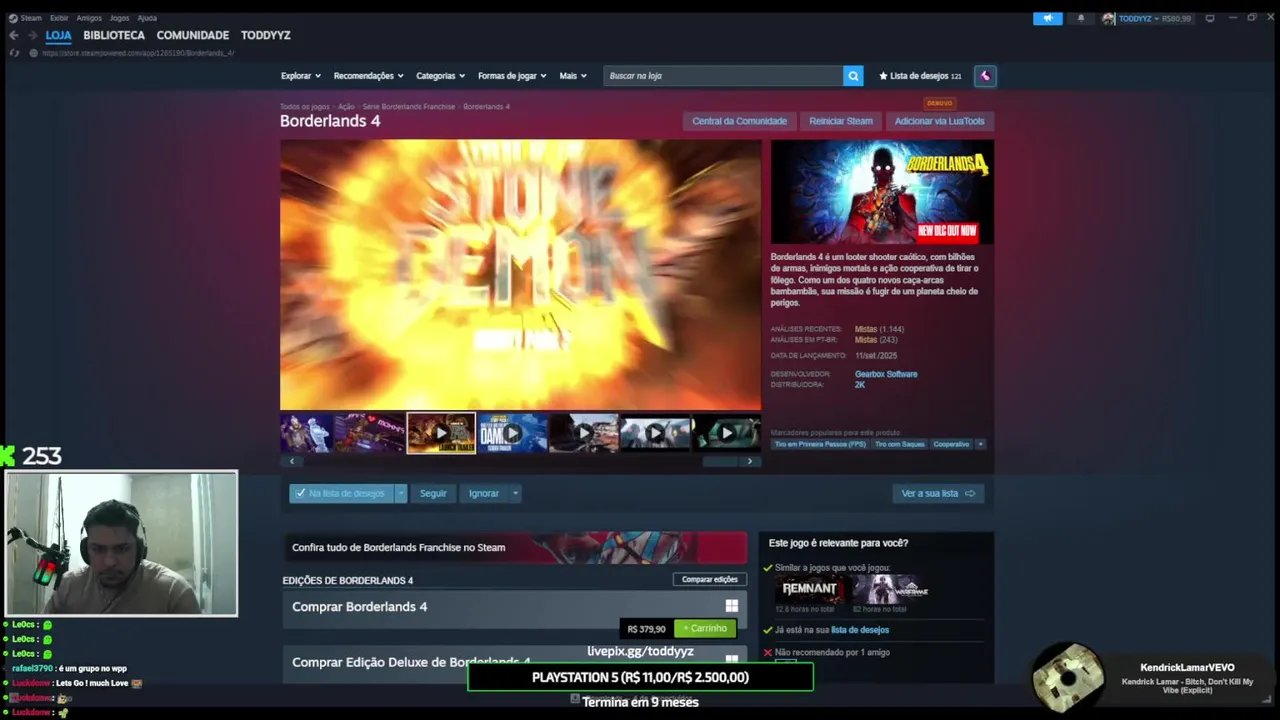
Task: Click the Windows icon on Comprar Borderlands 4
Action: pos(732,606)
